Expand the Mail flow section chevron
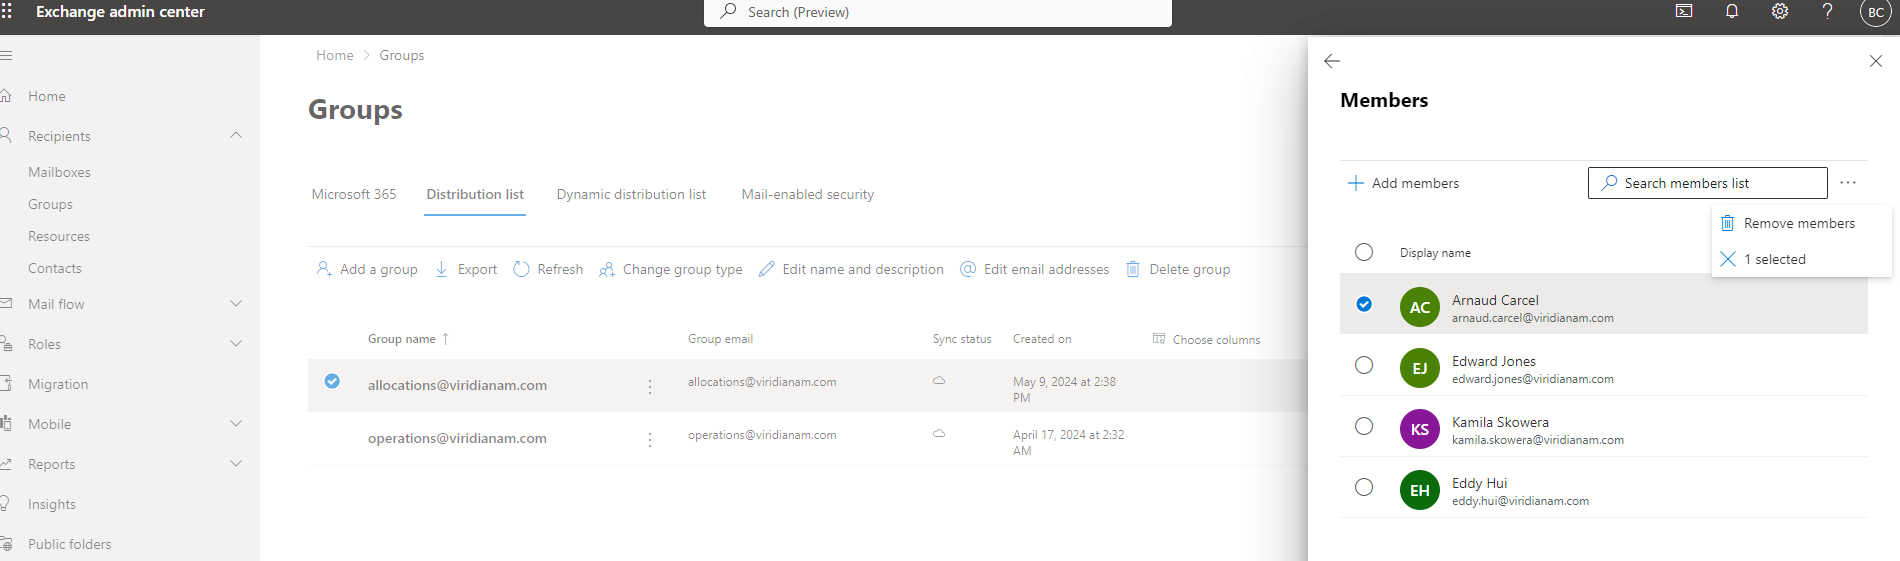Screen dimensions: 1900x561 tap(236, 303)
